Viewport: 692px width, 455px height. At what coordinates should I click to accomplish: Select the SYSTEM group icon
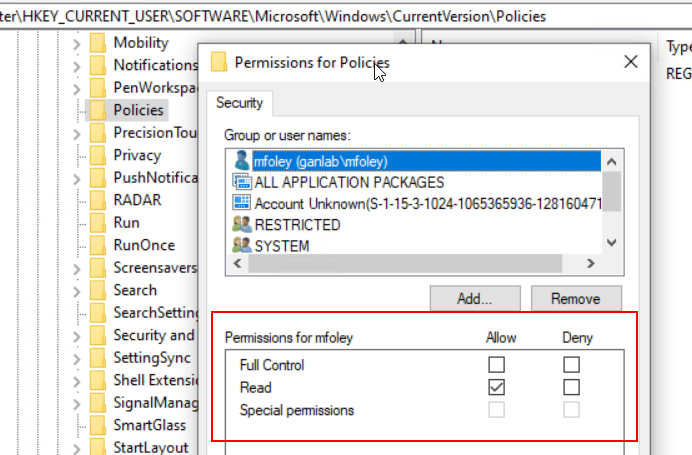(241, 245)
